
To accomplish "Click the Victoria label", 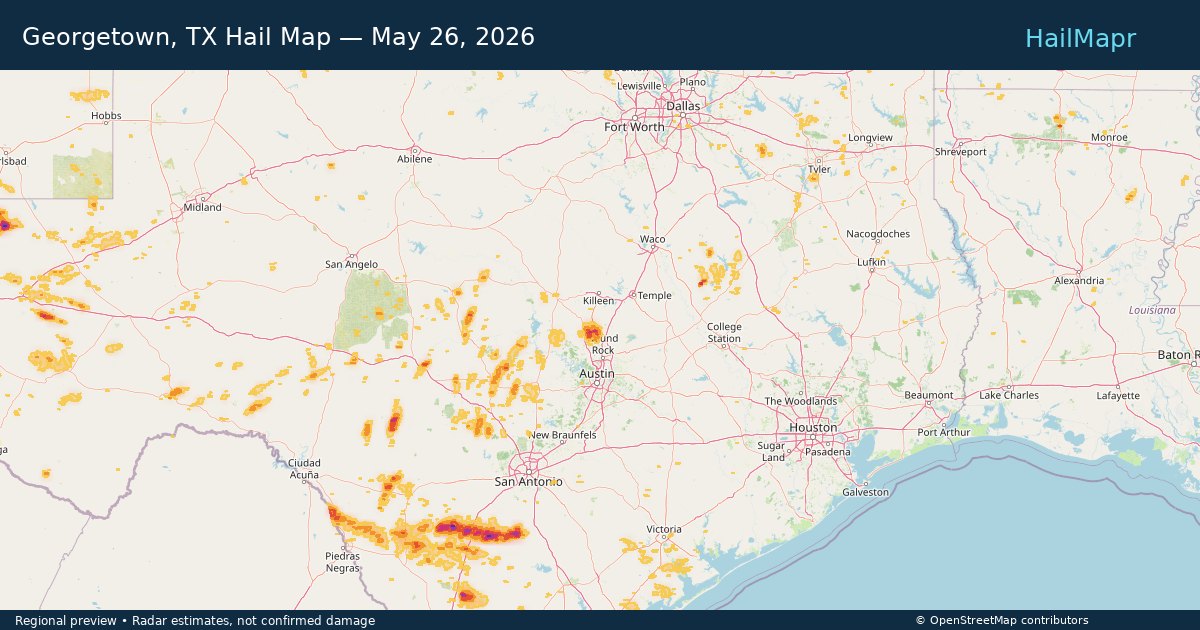I will point(664,529).
